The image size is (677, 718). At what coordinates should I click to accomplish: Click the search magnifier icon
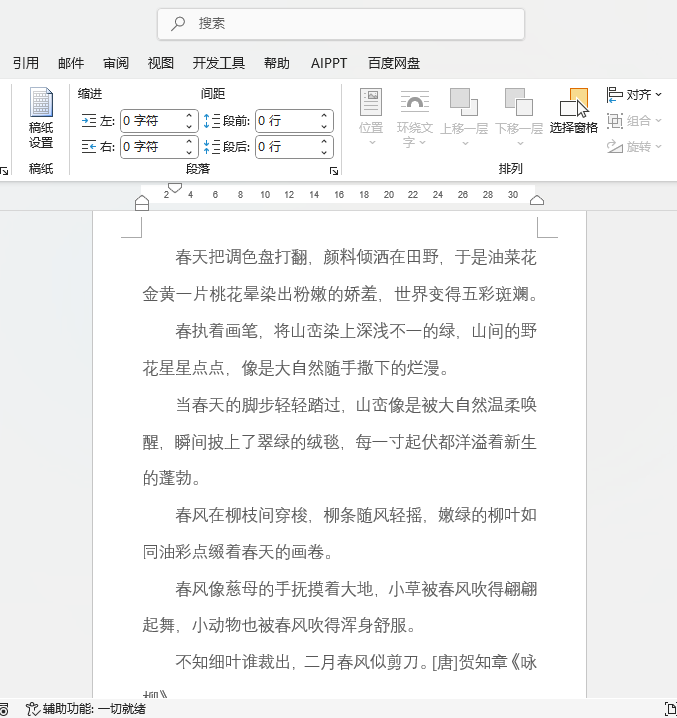178,23
